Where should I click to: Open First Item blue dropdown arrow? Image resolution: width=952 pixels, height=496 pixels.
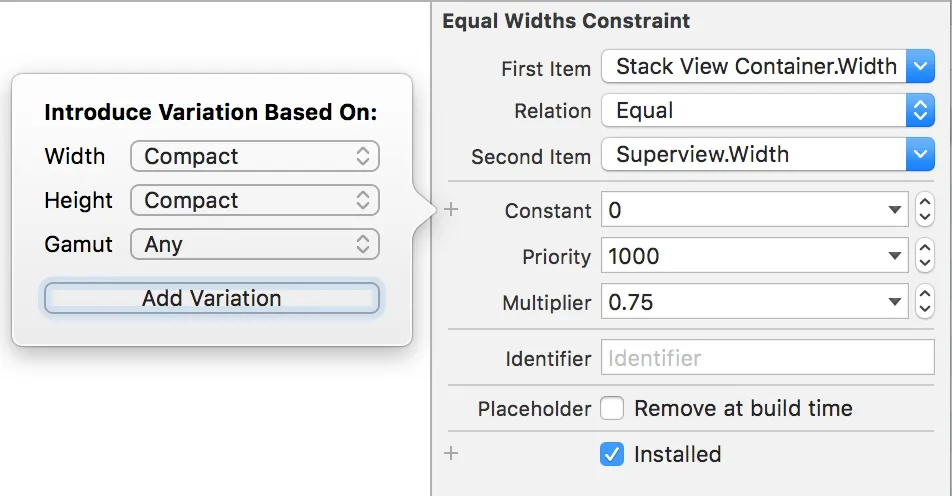[x=920, y=67]
